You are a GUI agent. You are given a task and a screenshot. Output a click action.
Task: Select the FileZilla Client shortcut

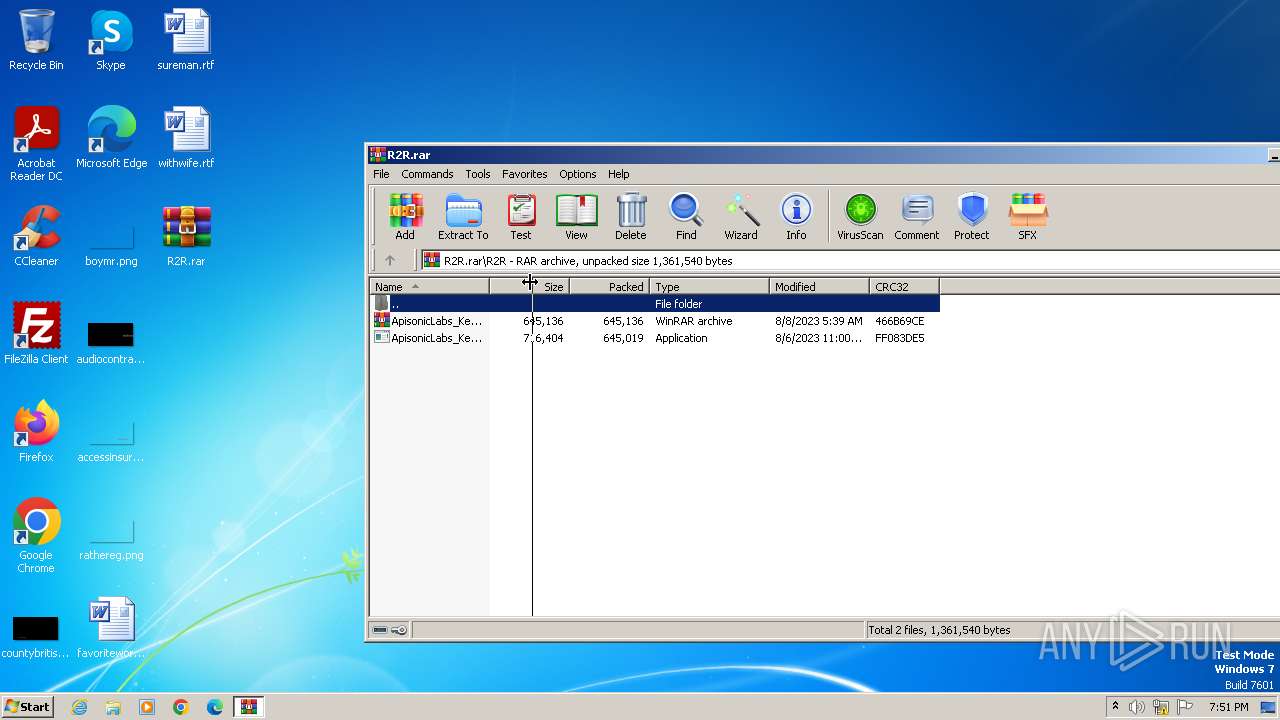click(x=36, y=334)
